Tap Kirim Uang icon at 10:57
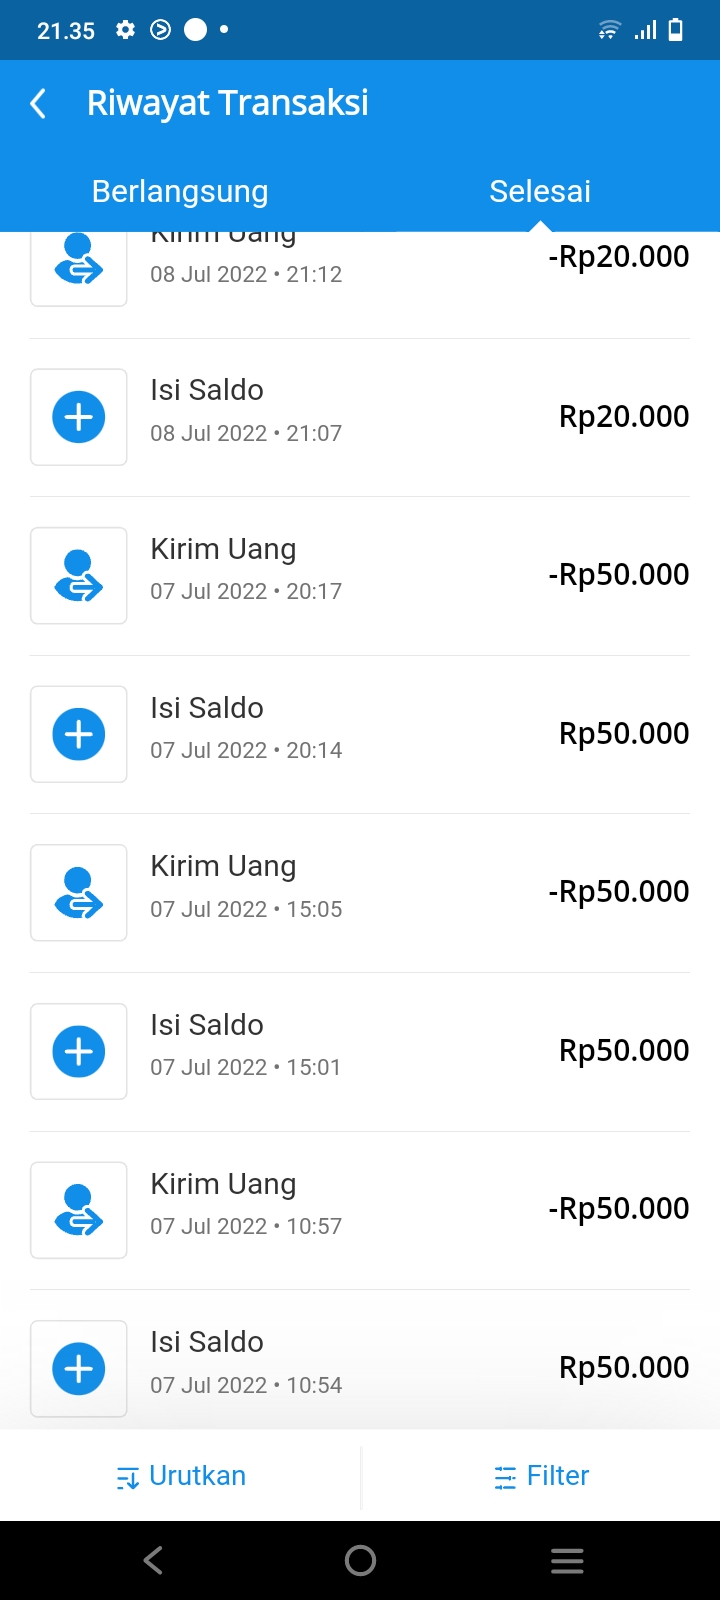Viewport: 720px width, 1600px height. coord(79,1210)
